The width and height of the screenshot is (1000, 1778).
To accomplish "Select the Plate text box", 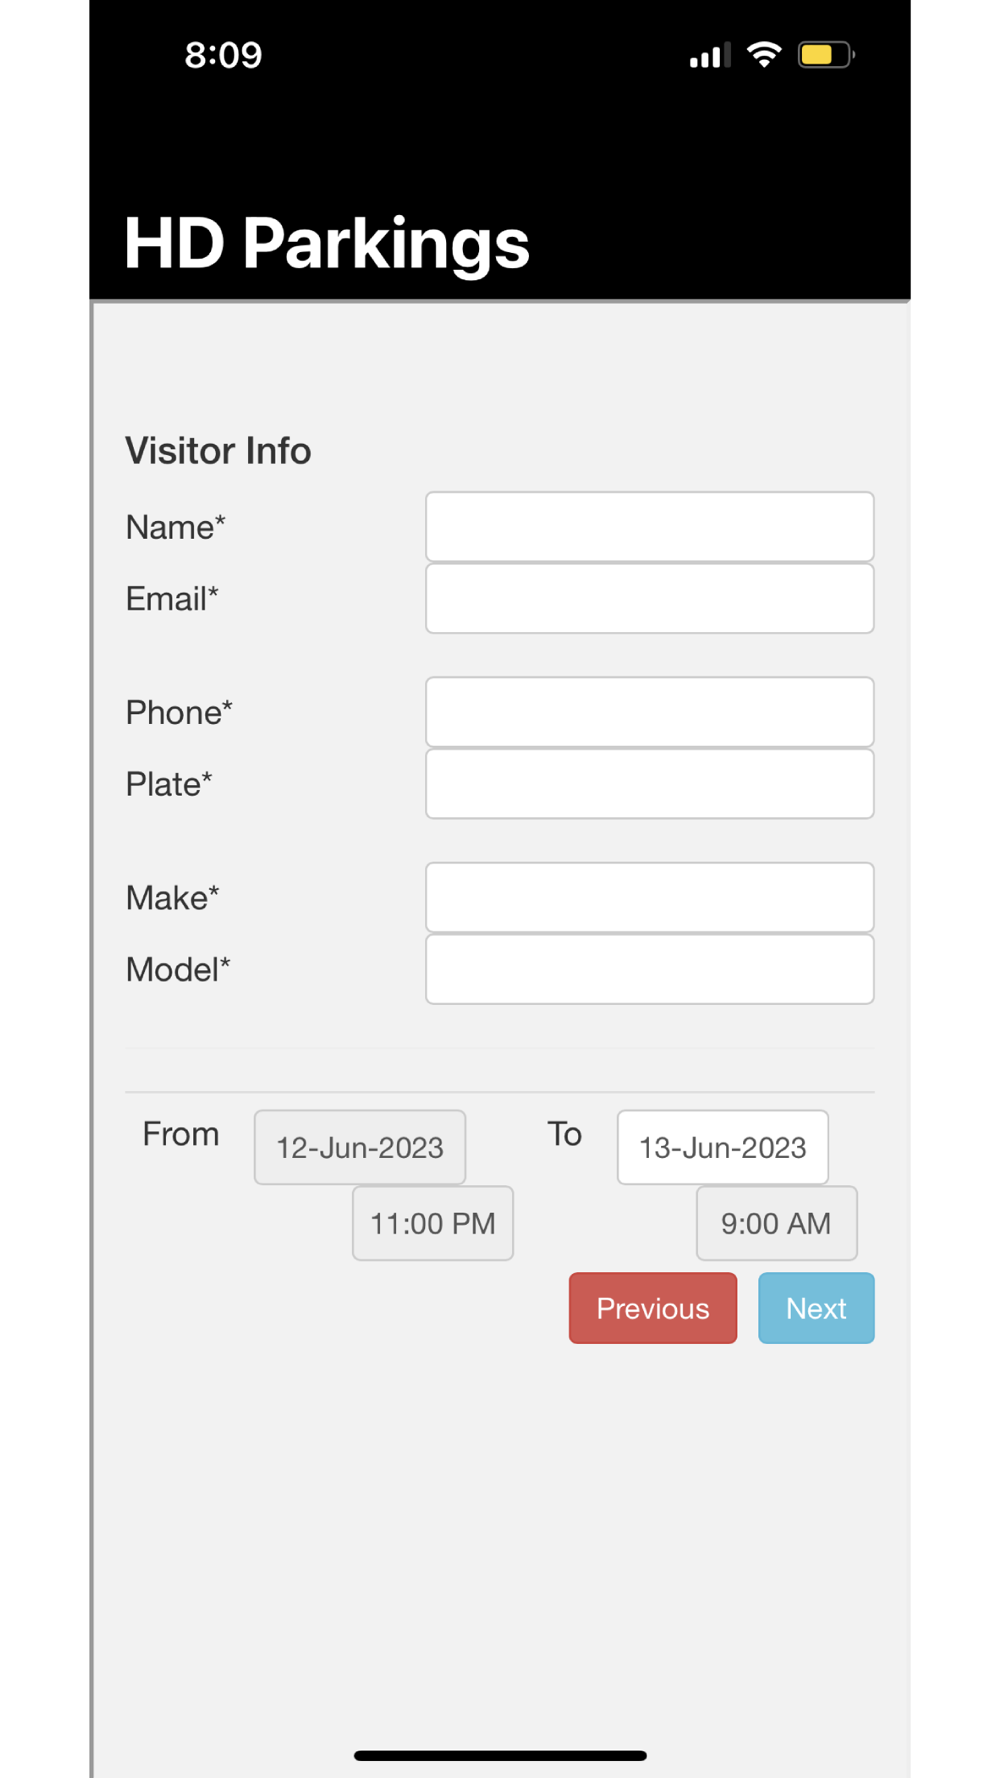I will click(650, 784).
